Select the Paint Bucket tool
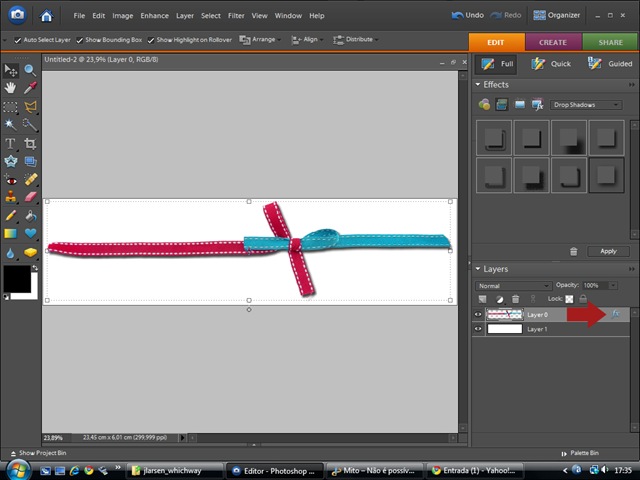Image resolution: width=640 pixels, height=480 pixels. click(x=30, y=216)
